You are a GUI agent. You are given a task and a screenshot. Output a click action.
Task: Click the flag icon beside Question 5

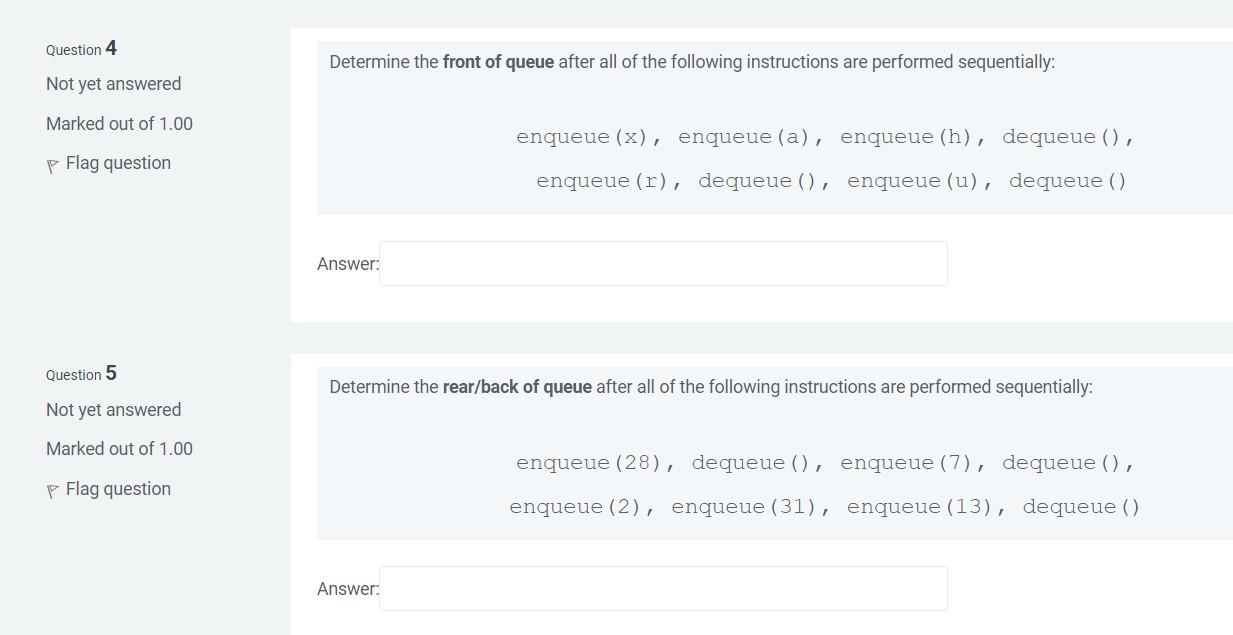(x=53, y=488)
